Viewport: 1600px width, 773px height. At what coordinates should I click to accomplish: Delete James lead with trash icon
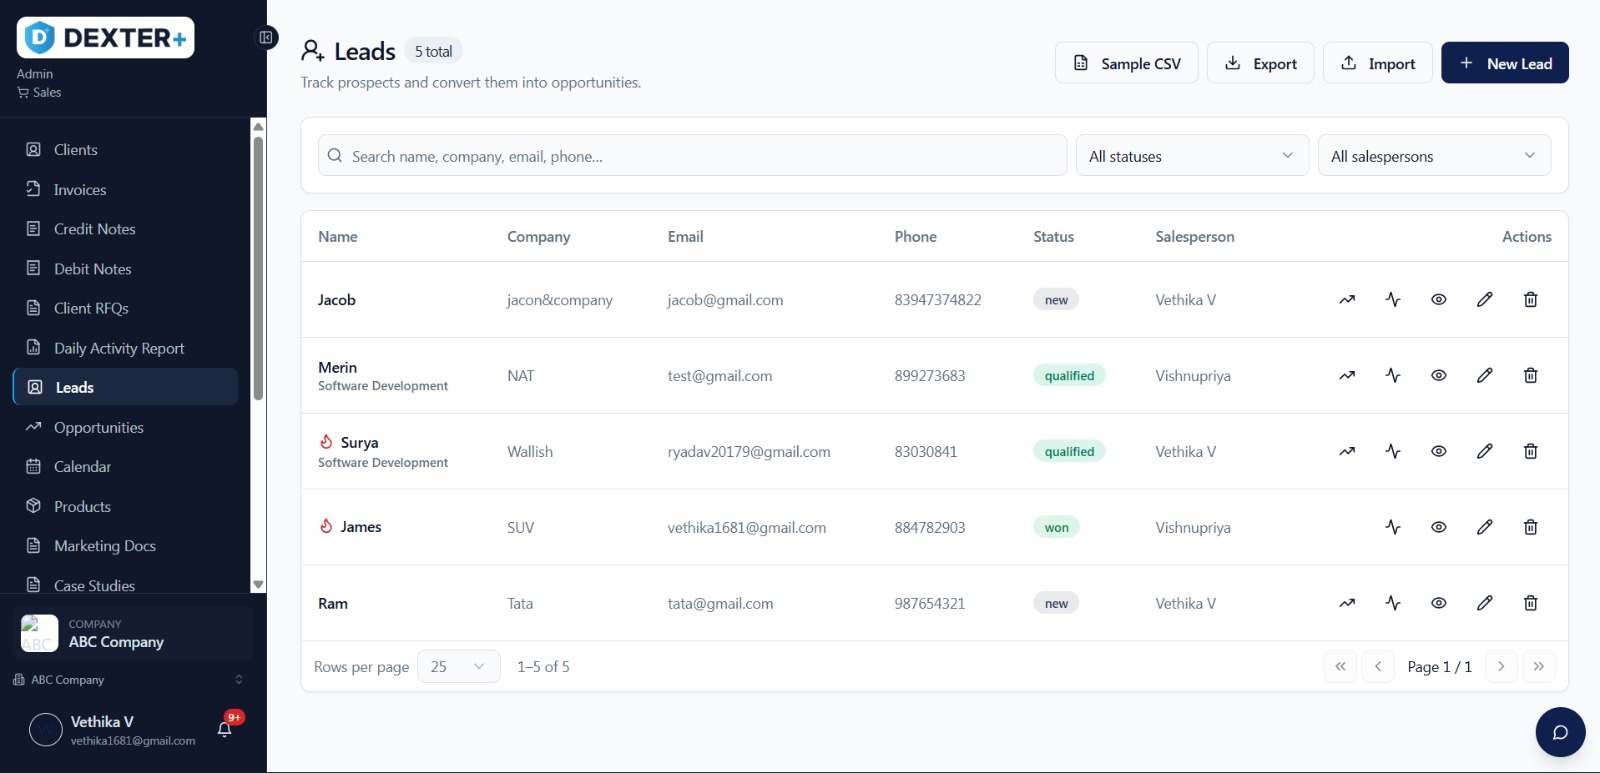click(x=1530, y=528)
